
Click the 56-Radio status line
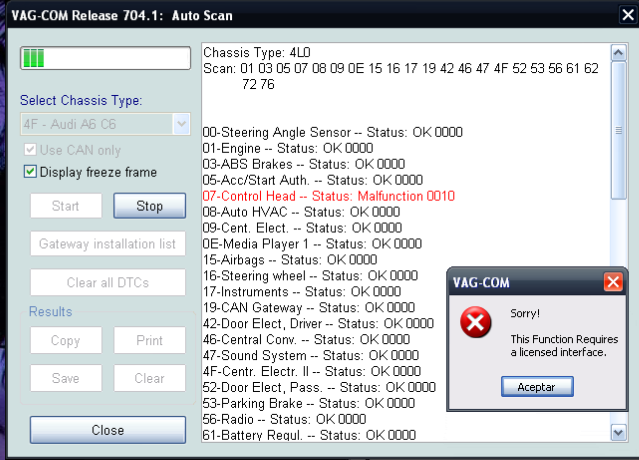click(x=284, y=419)
